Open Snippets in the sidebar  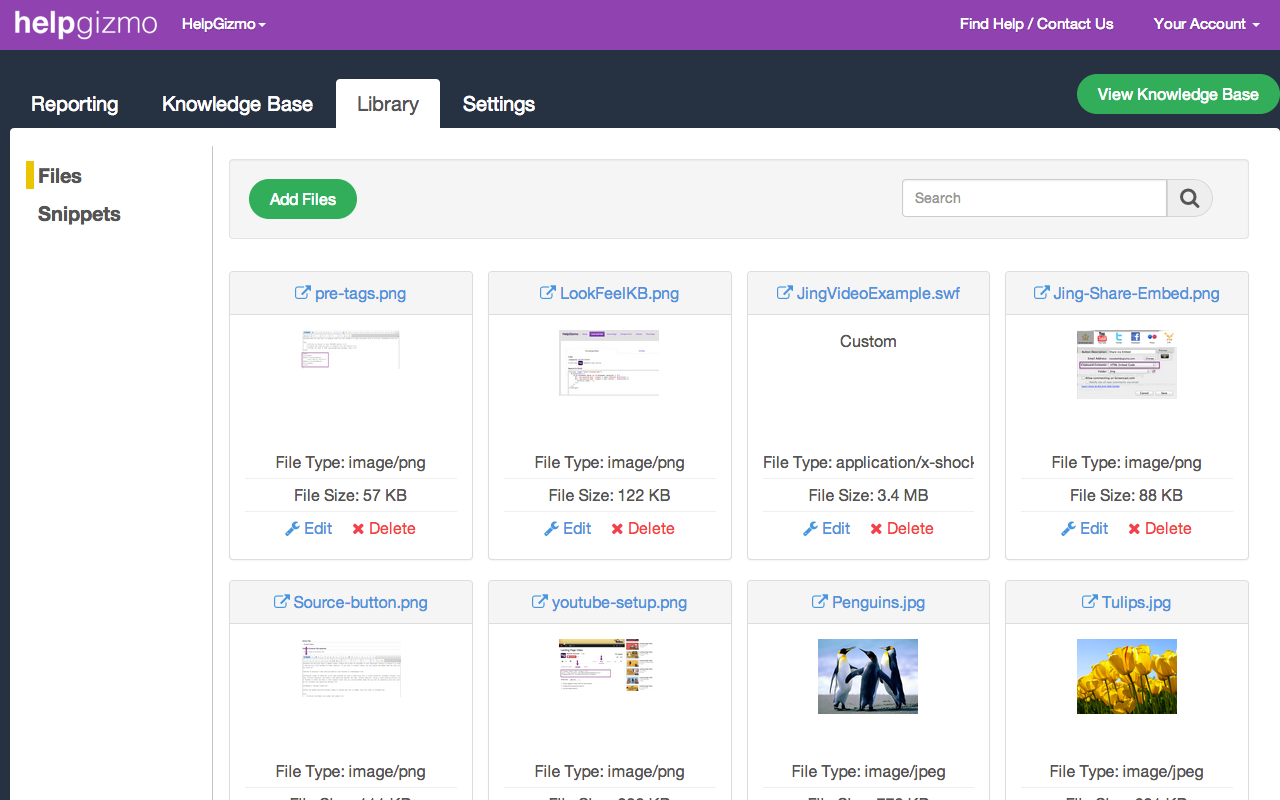click(79, 214)
